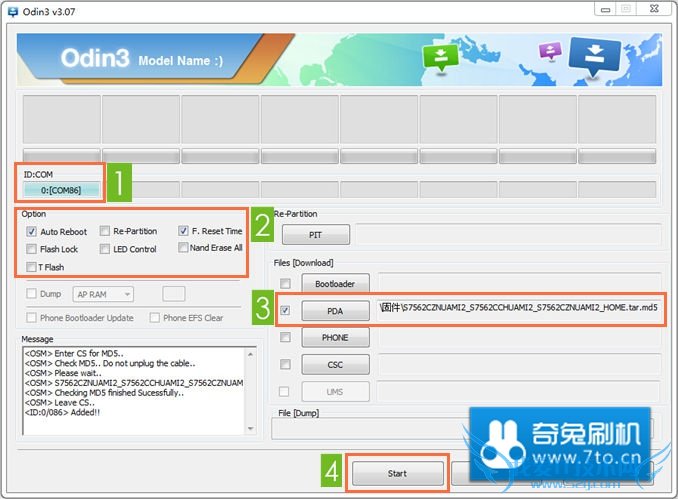
Task: Click 'Check MD5.. Do not unplug' log line
Action: pos(110,363)
